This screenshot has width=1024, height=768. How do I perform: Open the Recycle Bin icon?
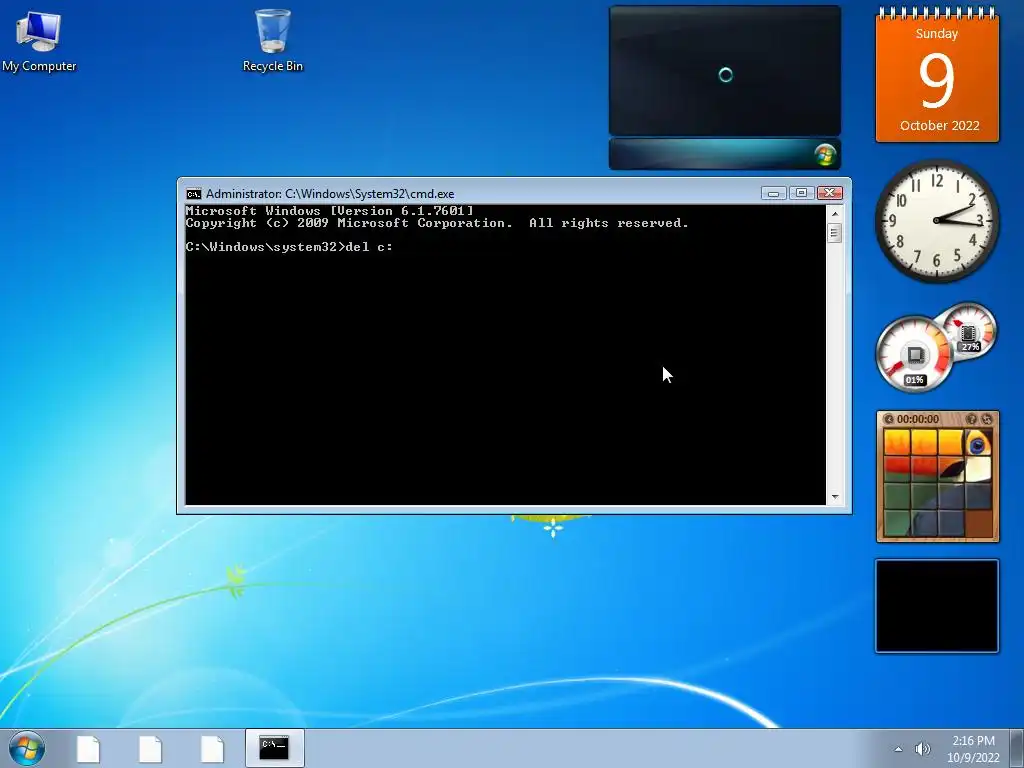click(x=272, y=40)
